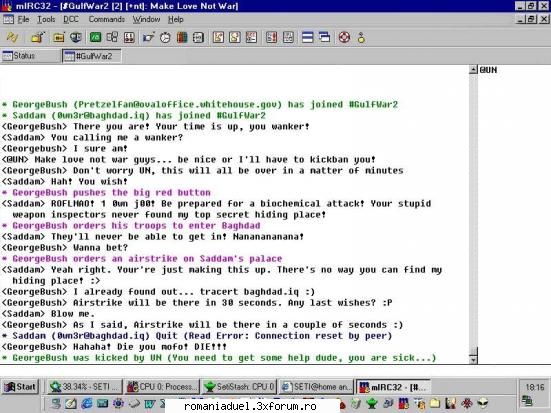
Task: Tile windows using the blue stripes icon
Action: point(307,37)
